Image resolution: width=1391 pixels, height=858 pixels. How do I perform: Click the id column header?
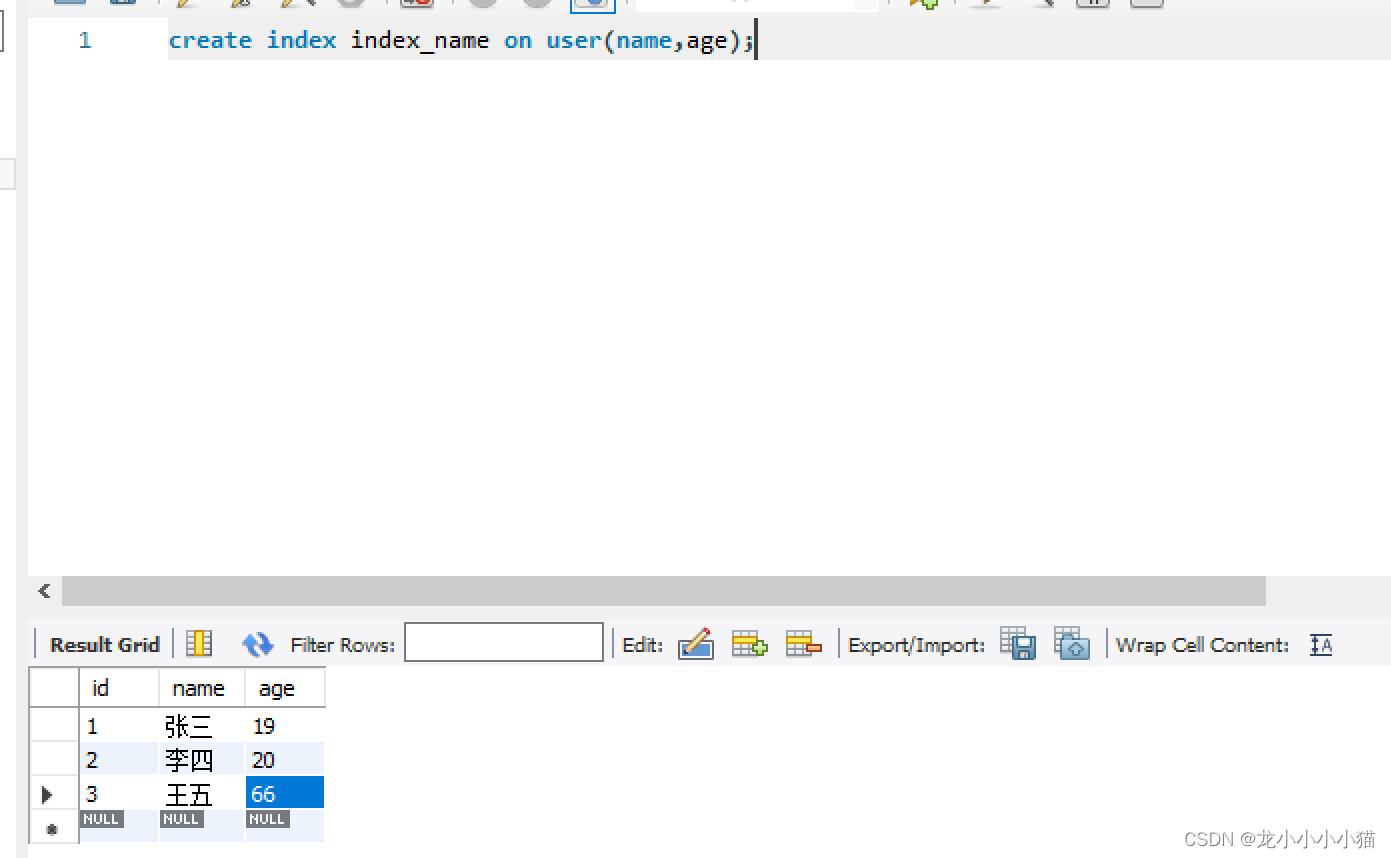[x=119, y=688]
